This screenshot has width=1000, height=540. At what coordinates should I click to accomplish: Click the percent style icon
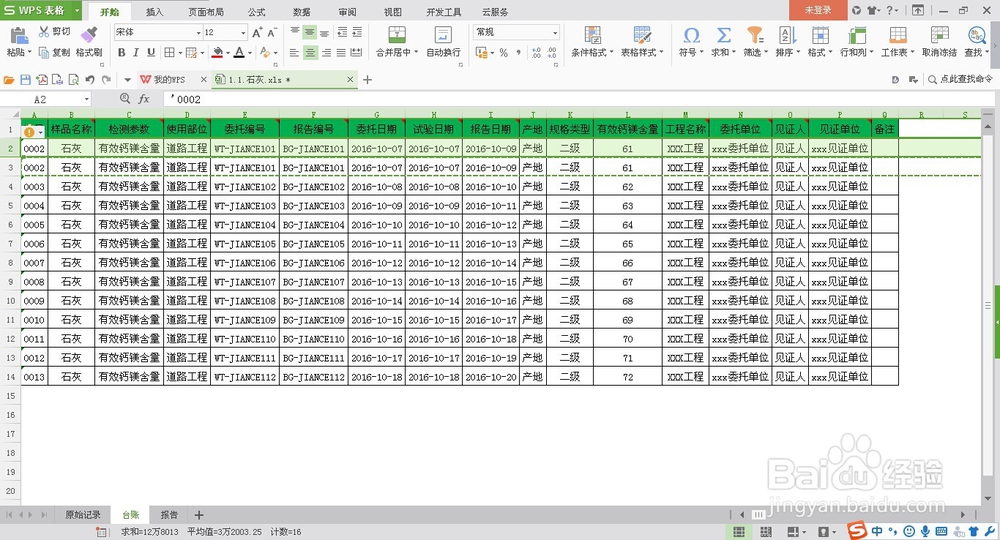pos(503,53)
